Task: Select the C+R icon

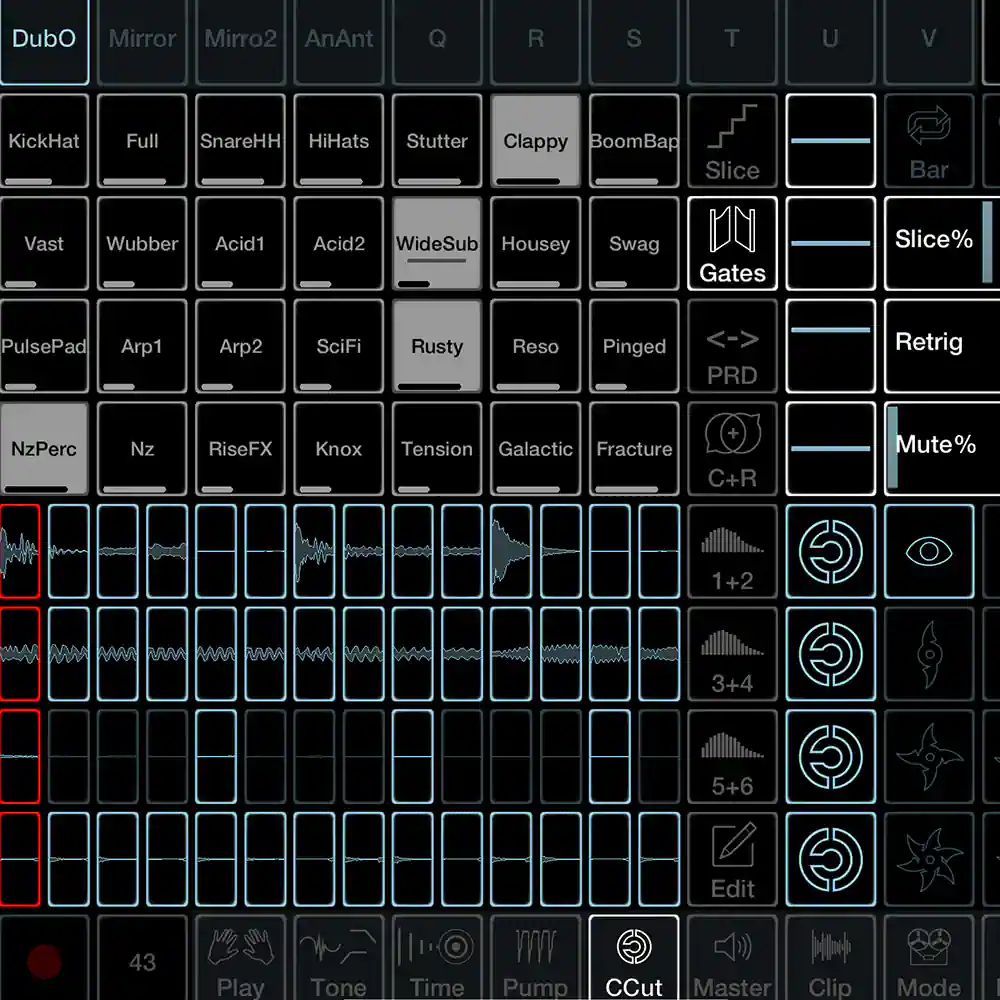Action: tap(732, 449)
